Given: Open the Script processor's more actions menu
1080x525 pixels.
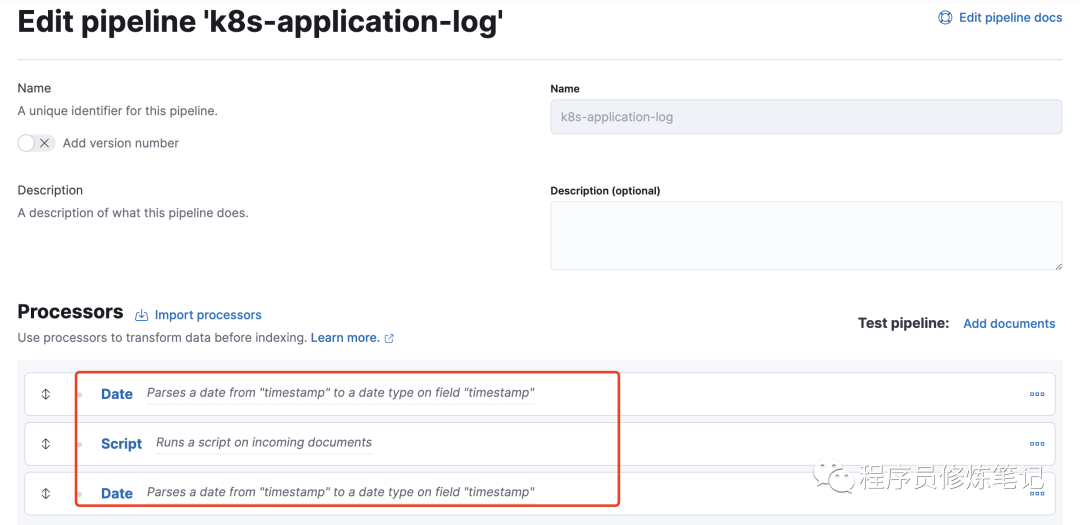Looking at the screenshot, I should [x=1036, y=443].
